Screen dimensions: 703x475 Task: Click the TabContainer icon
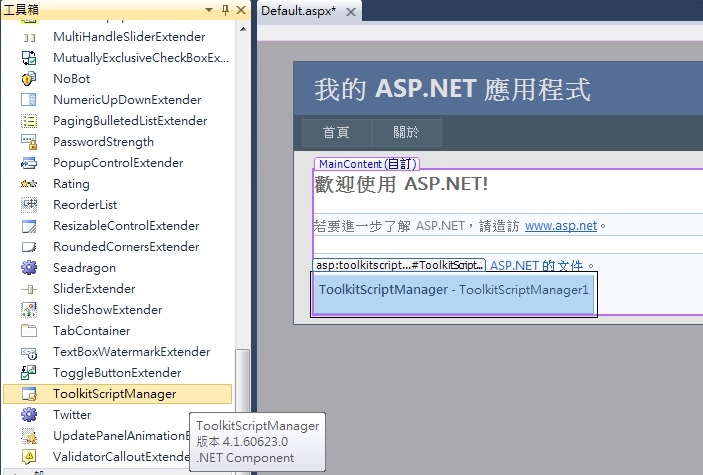pyautogui.click(x=29, y=331)
